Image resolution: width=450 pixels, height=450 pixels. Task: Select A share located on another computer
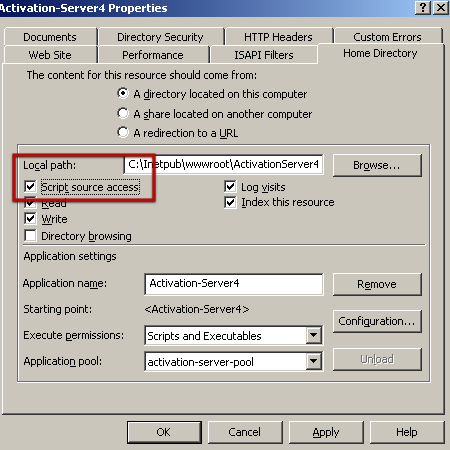123,113
